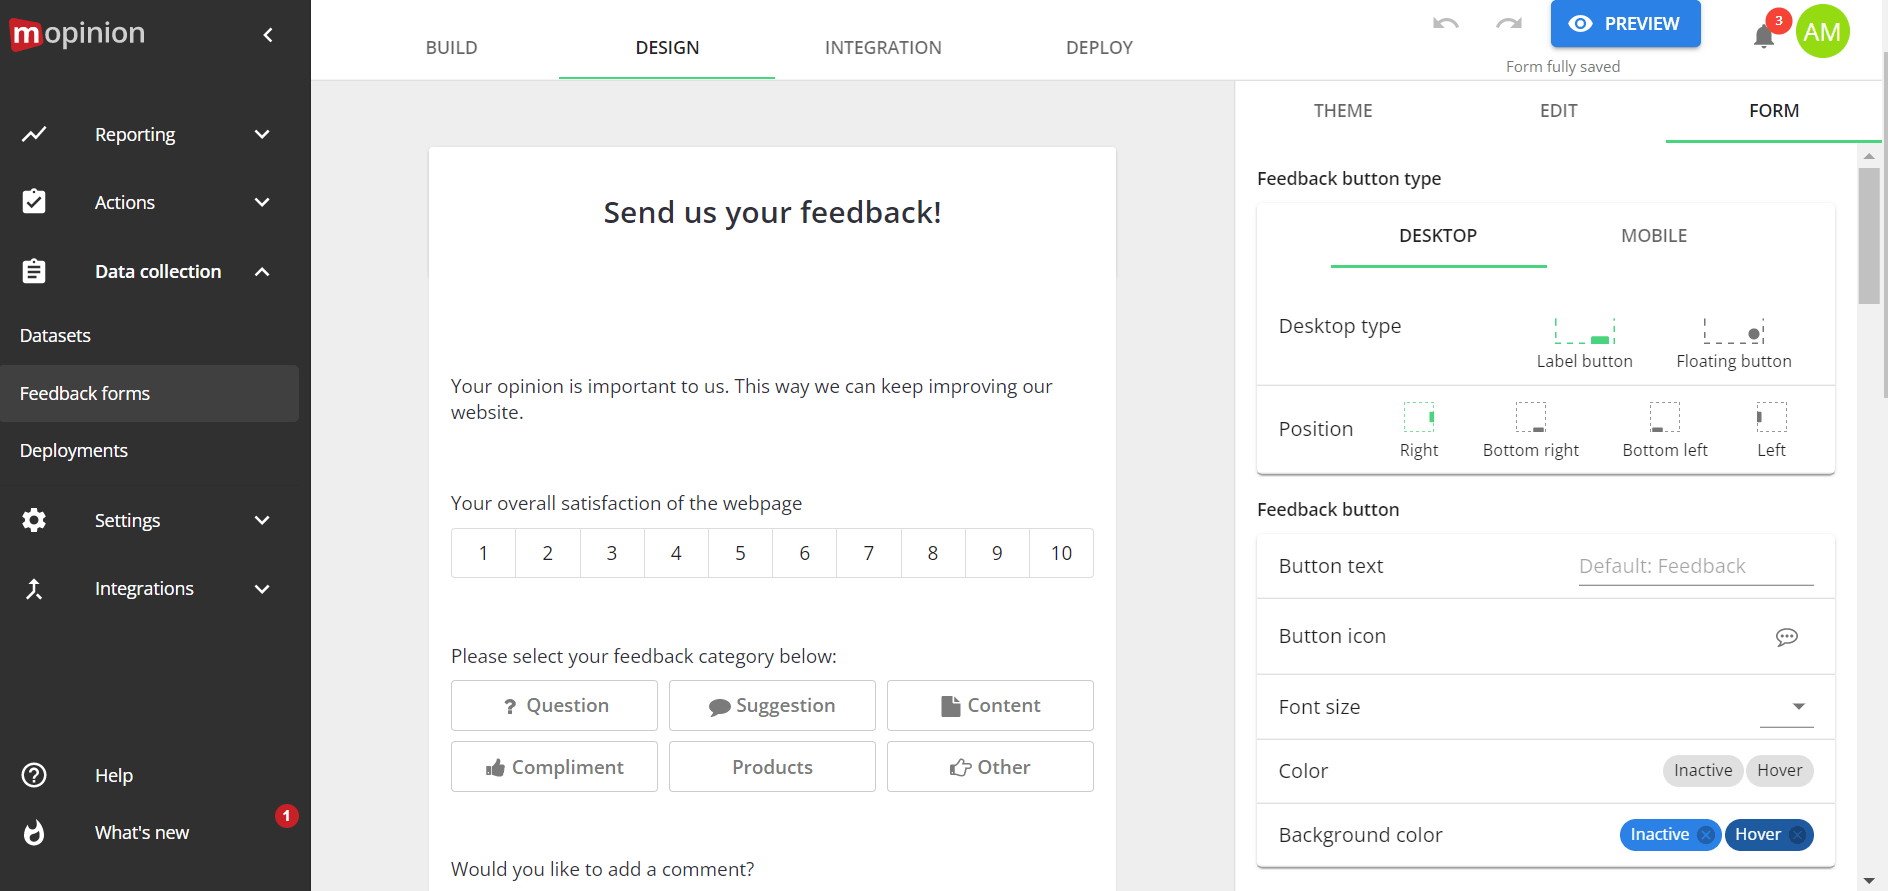1888x891 pixels.
Task: Expand the Integrations section chevron
Action: click(262, 589)
